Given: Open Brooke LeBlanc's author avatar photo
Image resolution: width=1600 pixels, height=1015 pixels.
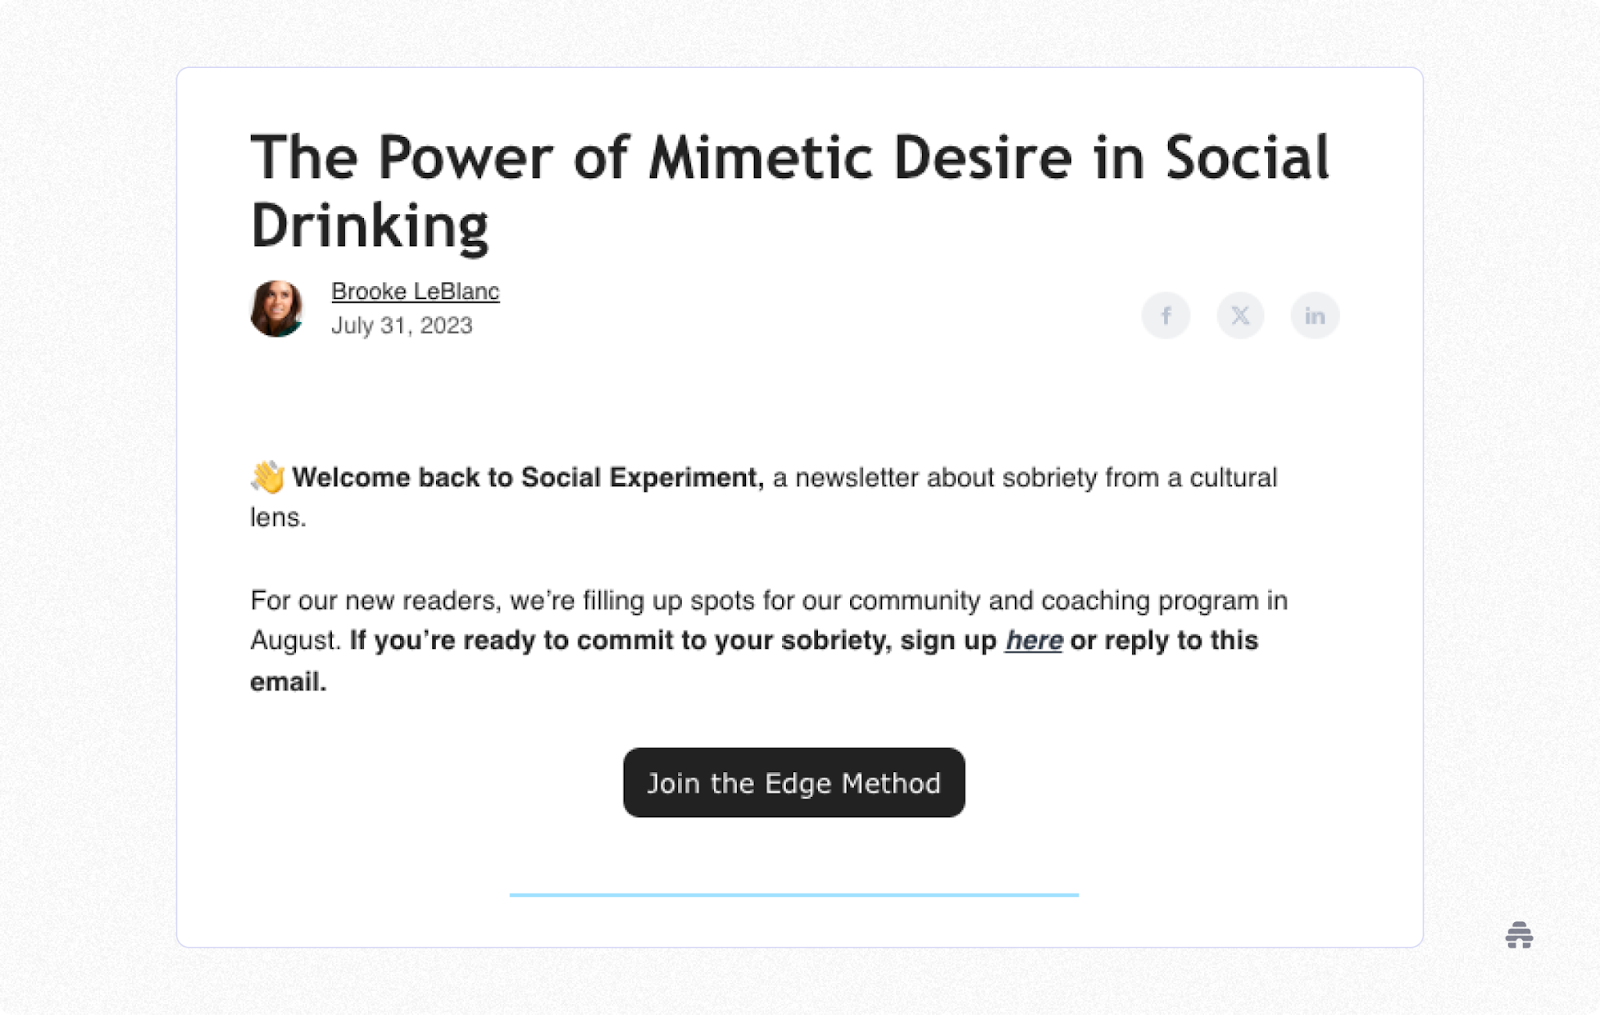Looking at the screenshot, I should pyautogui.click(x=277, y=308).
